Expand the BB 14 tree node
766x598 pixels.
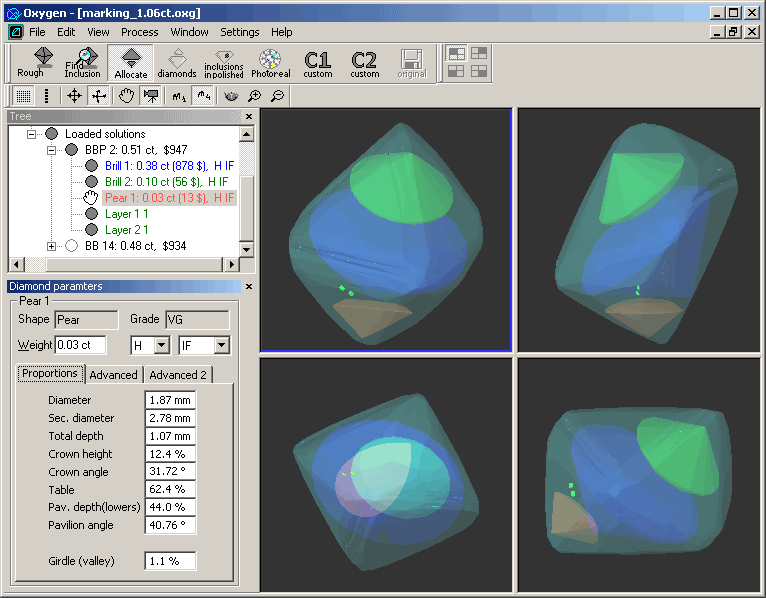[x=52, y=246]
